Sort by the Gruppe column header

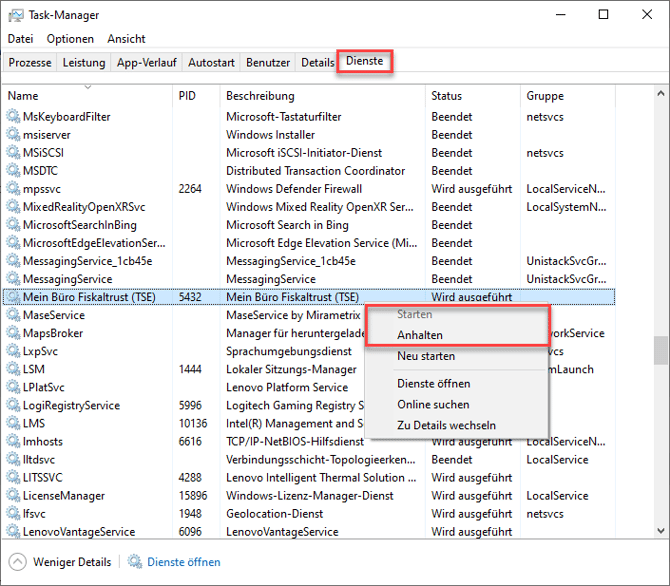tap(545, 96)
